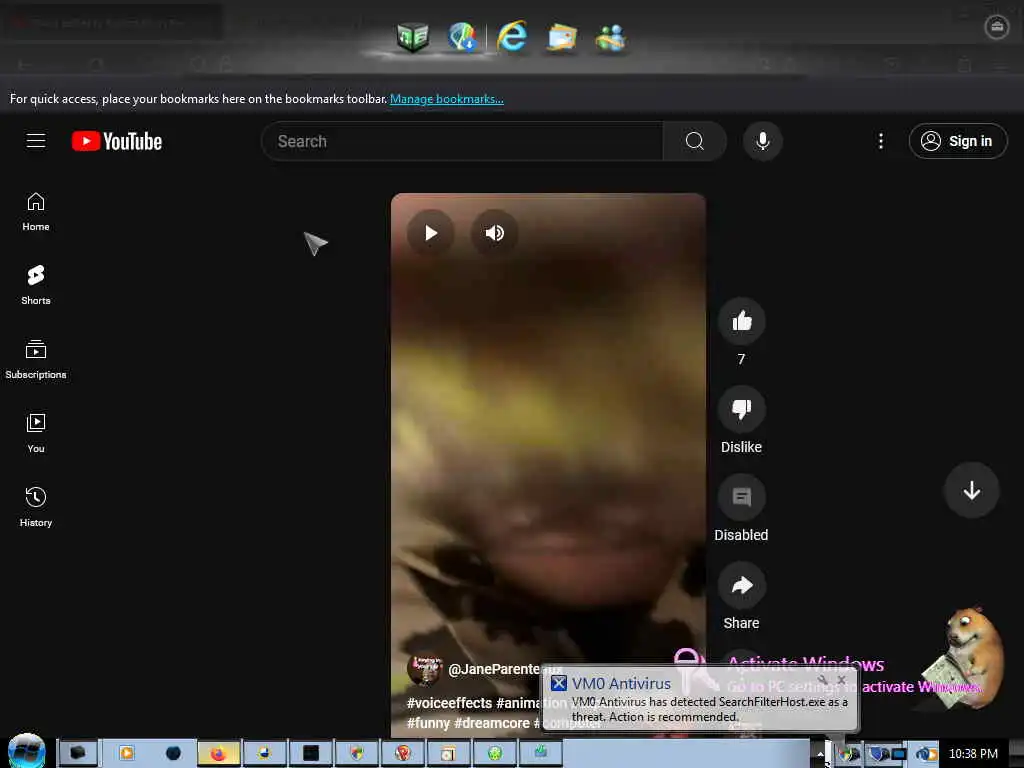Image resolution: width=1024 pixels, height=768 pixels.
Task: Dislike this Short with thumbs down
Action: click(x=742, y=409)
